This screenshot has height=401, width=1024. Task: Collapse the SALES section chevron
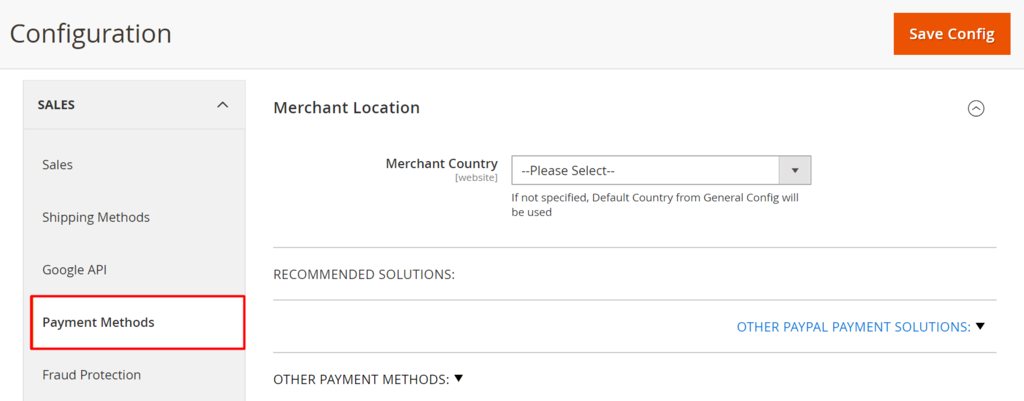222,104
